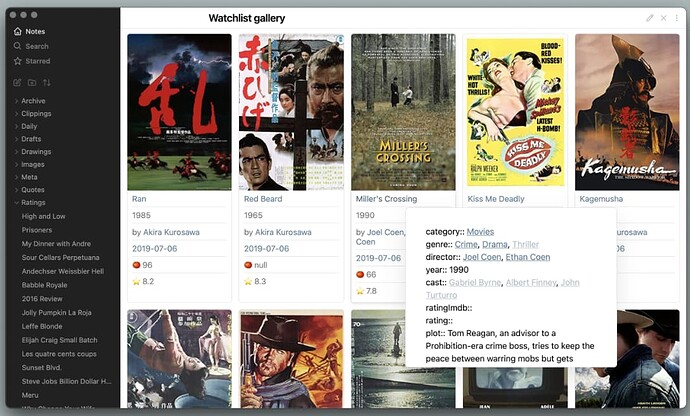Open the Prisoners note
690x416 pixels.
(x=37, y=230)
